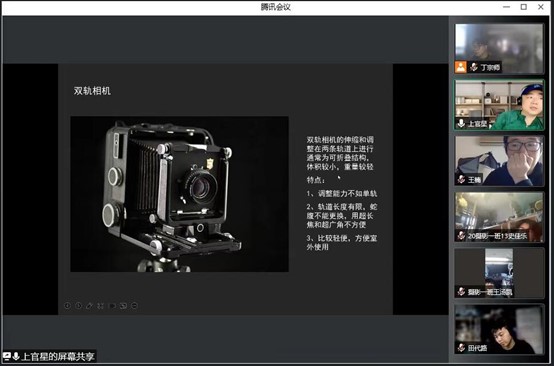
Task: Open the pen and laser pointer tools
Action: (x=89, y=306)
